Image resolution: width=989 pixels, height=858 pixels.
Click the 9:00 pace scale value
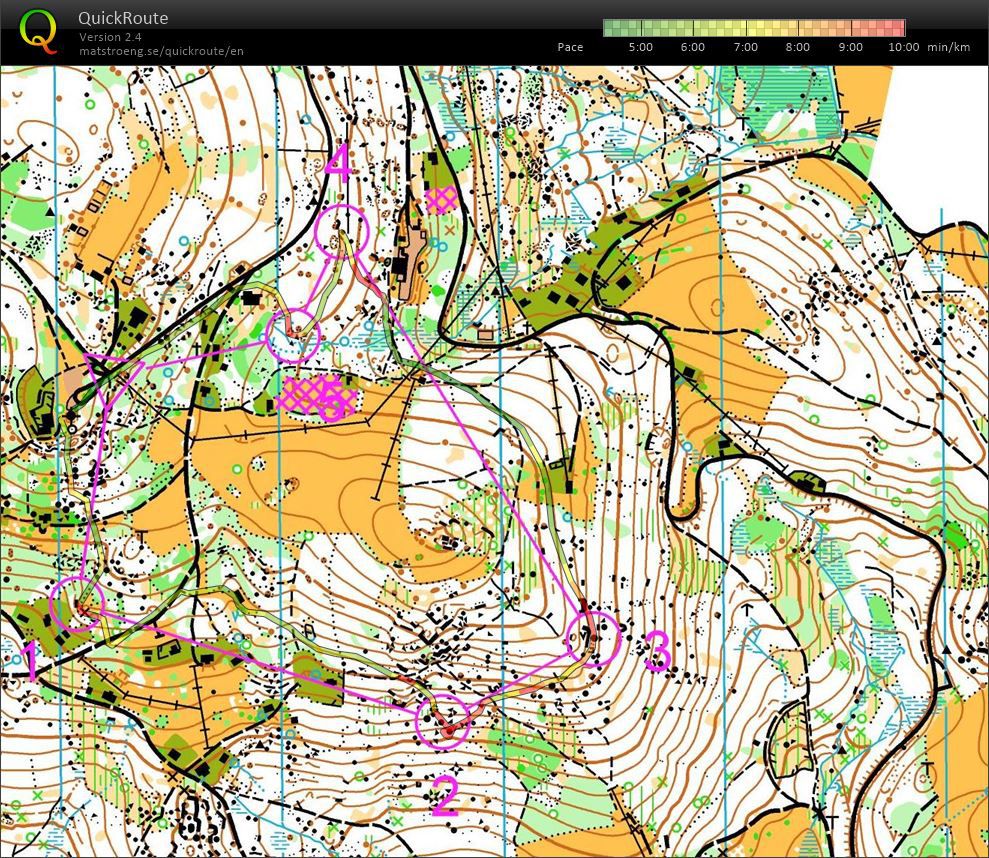851,47
